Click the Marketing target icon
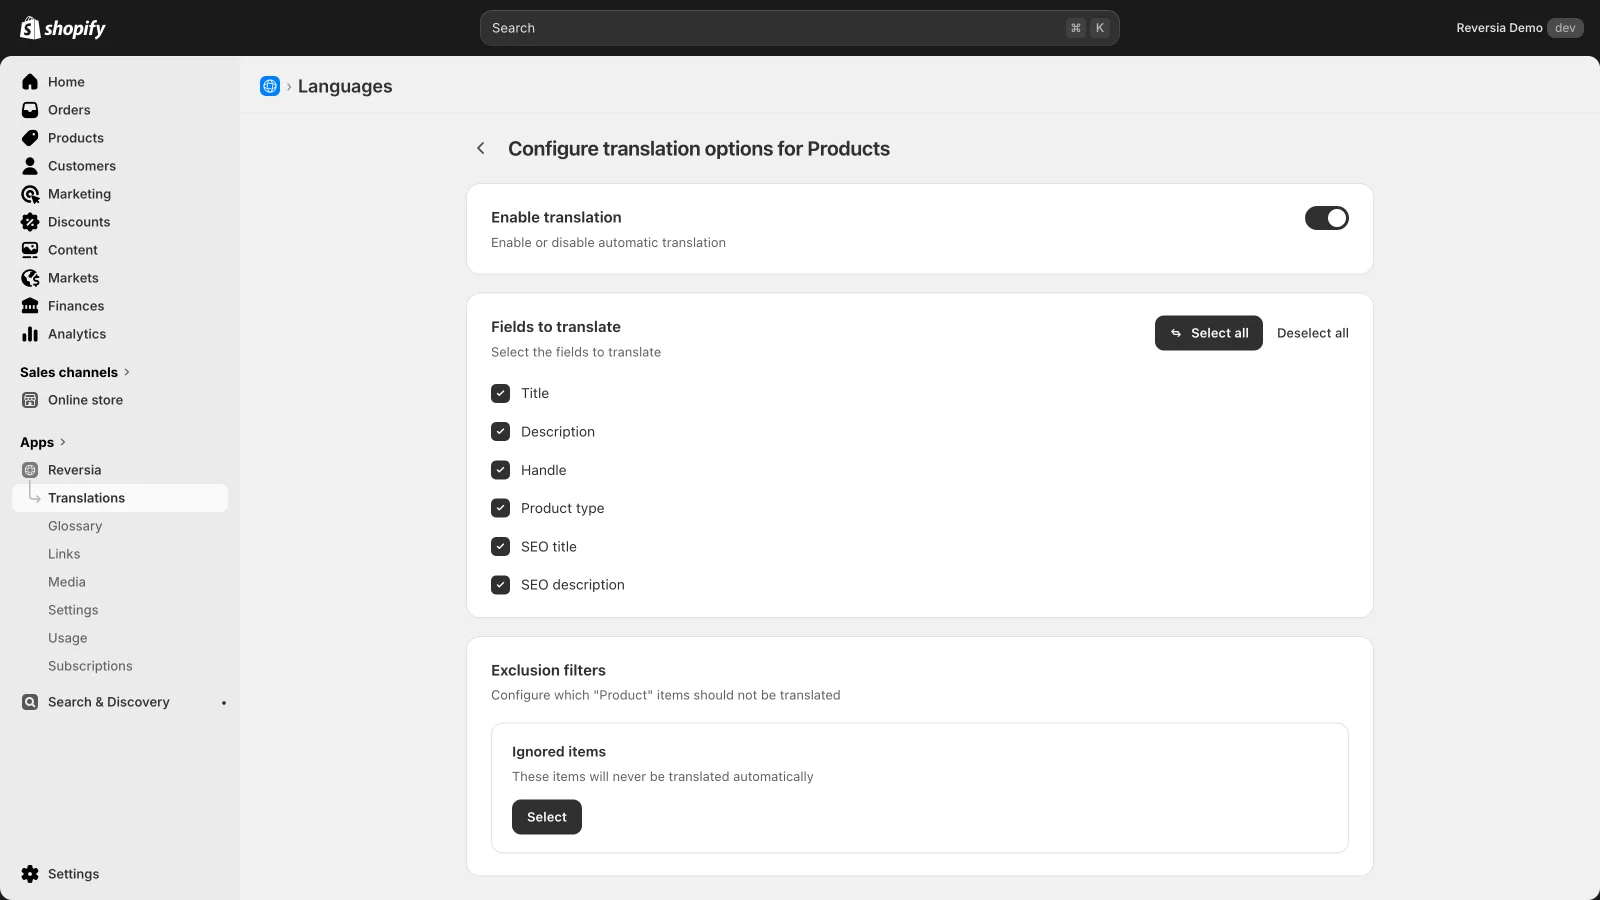The image size is (1600, 900). 30,194
